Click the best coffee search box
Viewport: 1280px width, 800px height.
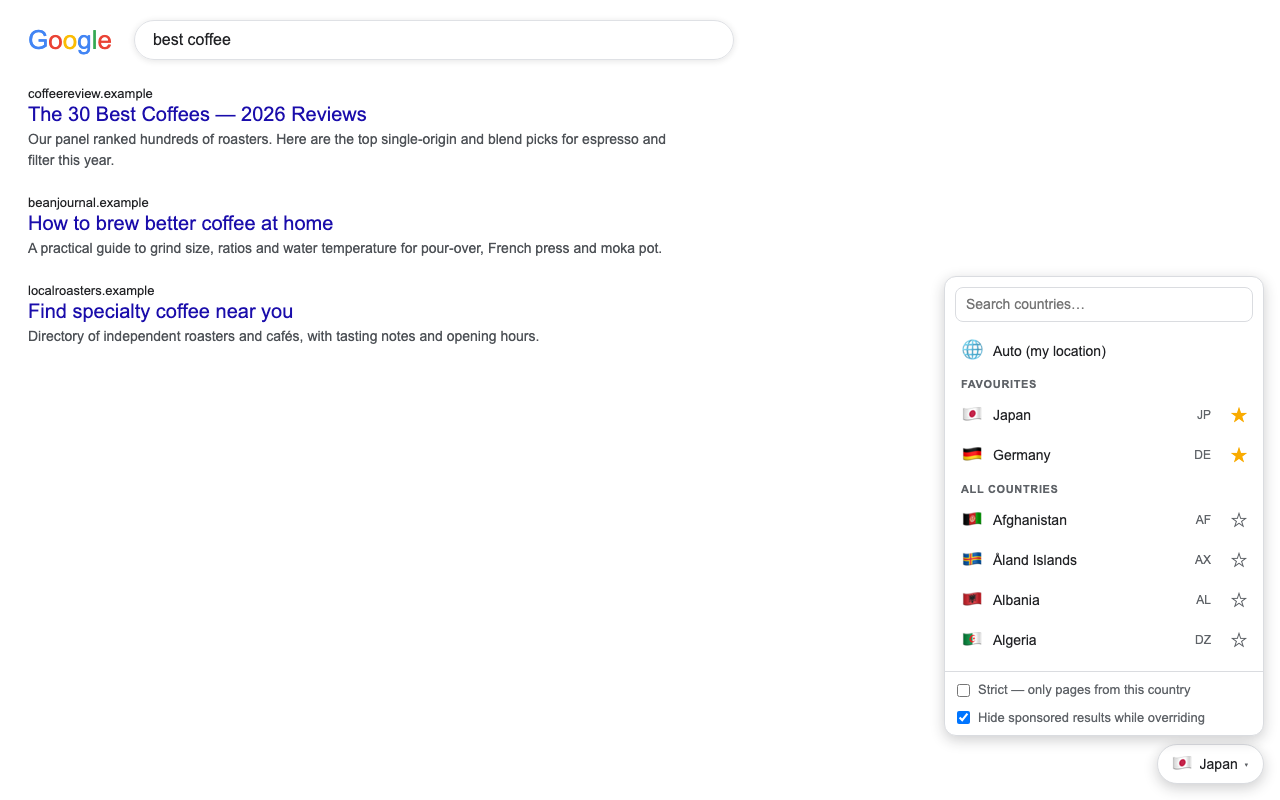[434, 40]
